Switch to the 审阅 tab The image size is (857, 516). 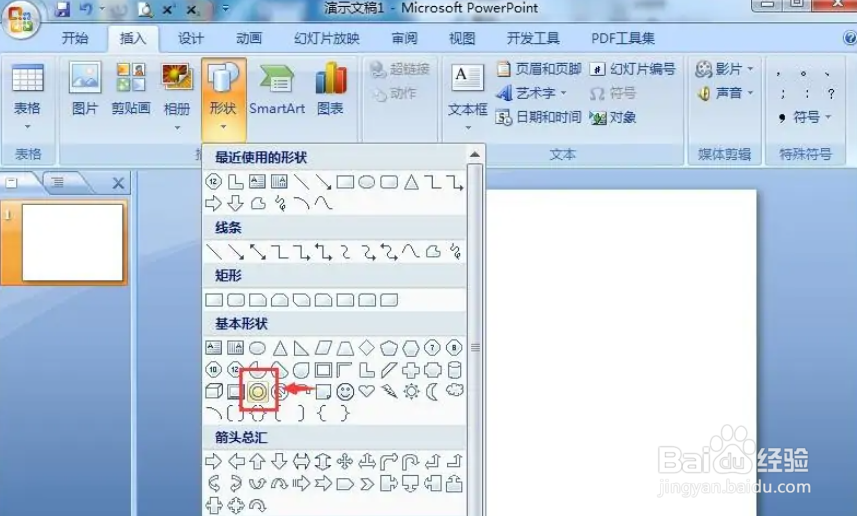click(404, 38)
